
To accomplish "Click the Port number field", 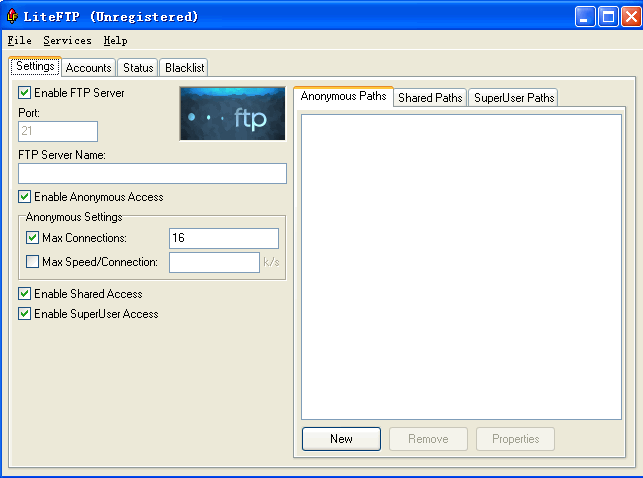I will click(x=58, y=131).
